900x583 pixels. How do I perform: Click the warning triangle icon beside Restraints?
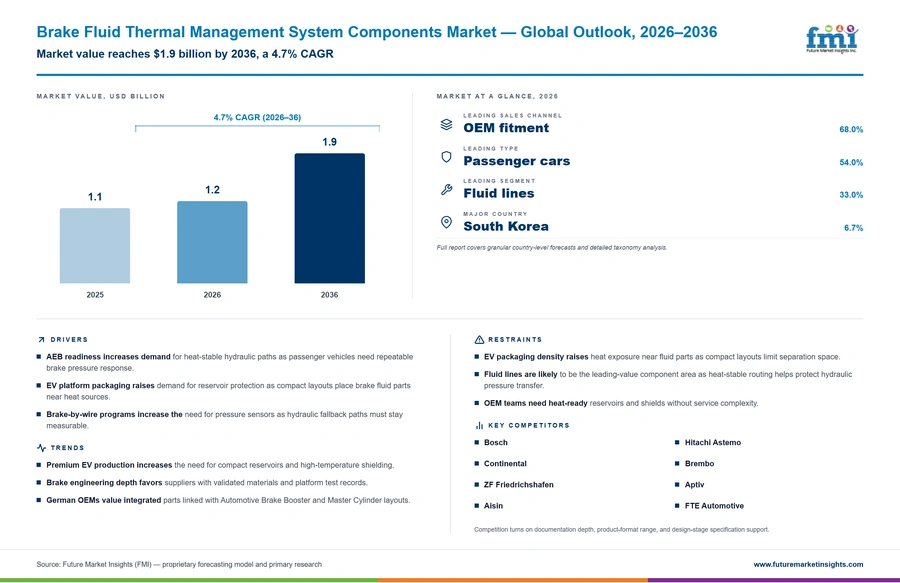(x=479, y=340)
